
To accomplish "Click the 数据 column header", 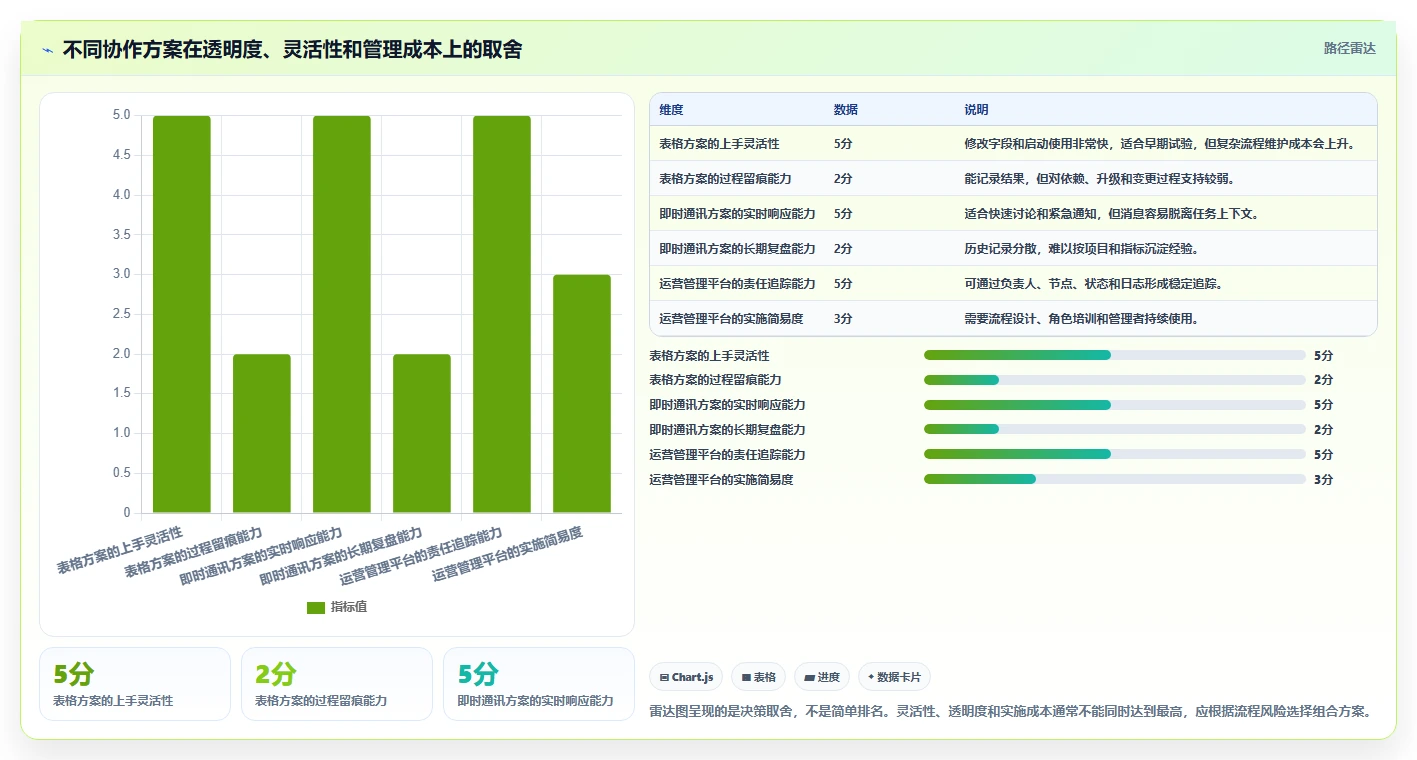I will [845, 110].
